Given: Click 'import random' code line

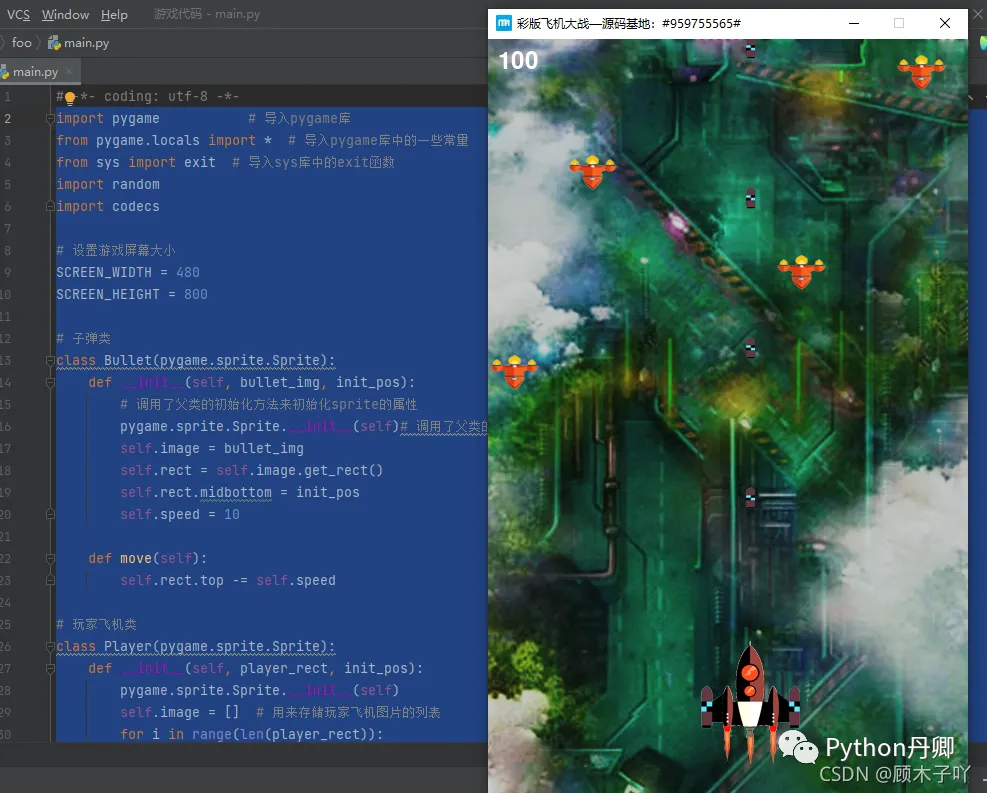Looking at the screenshot, I should tap(108, 184).
